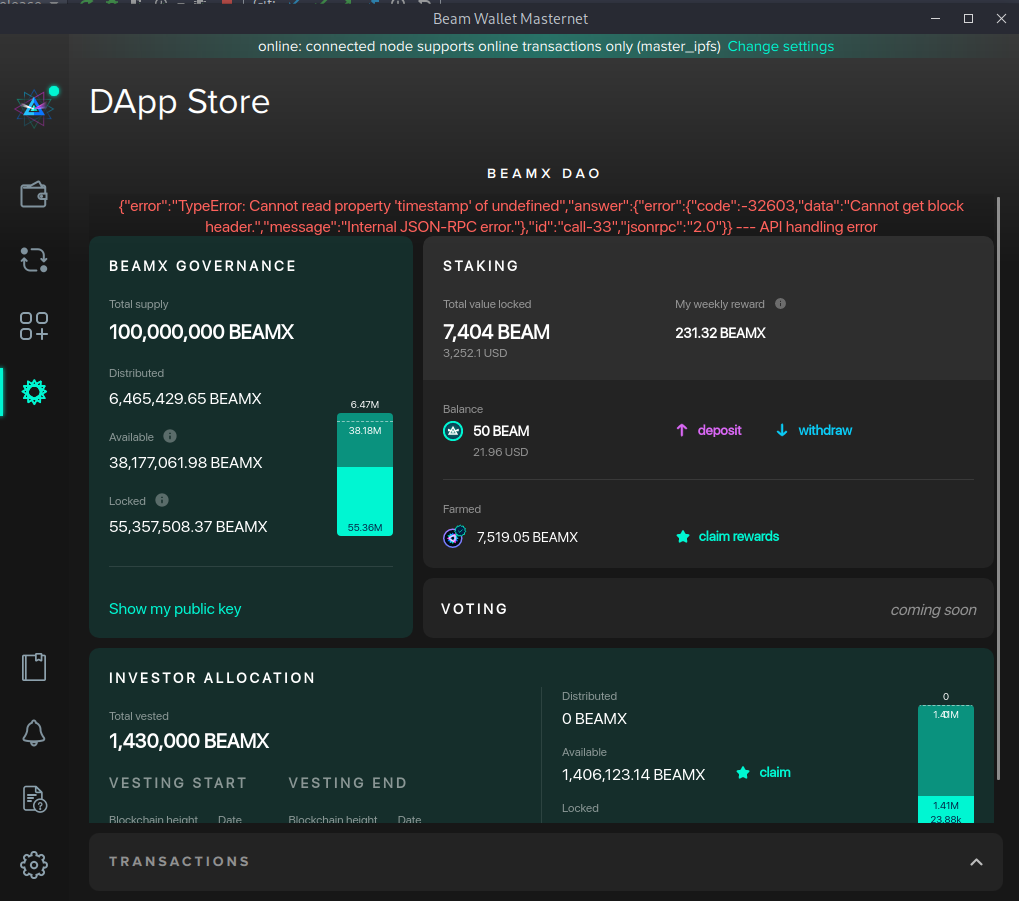Screen dimensions: 1019x901
Task: Click the 100,000,000 BEAMX total supply value
Action: [201, 332]
